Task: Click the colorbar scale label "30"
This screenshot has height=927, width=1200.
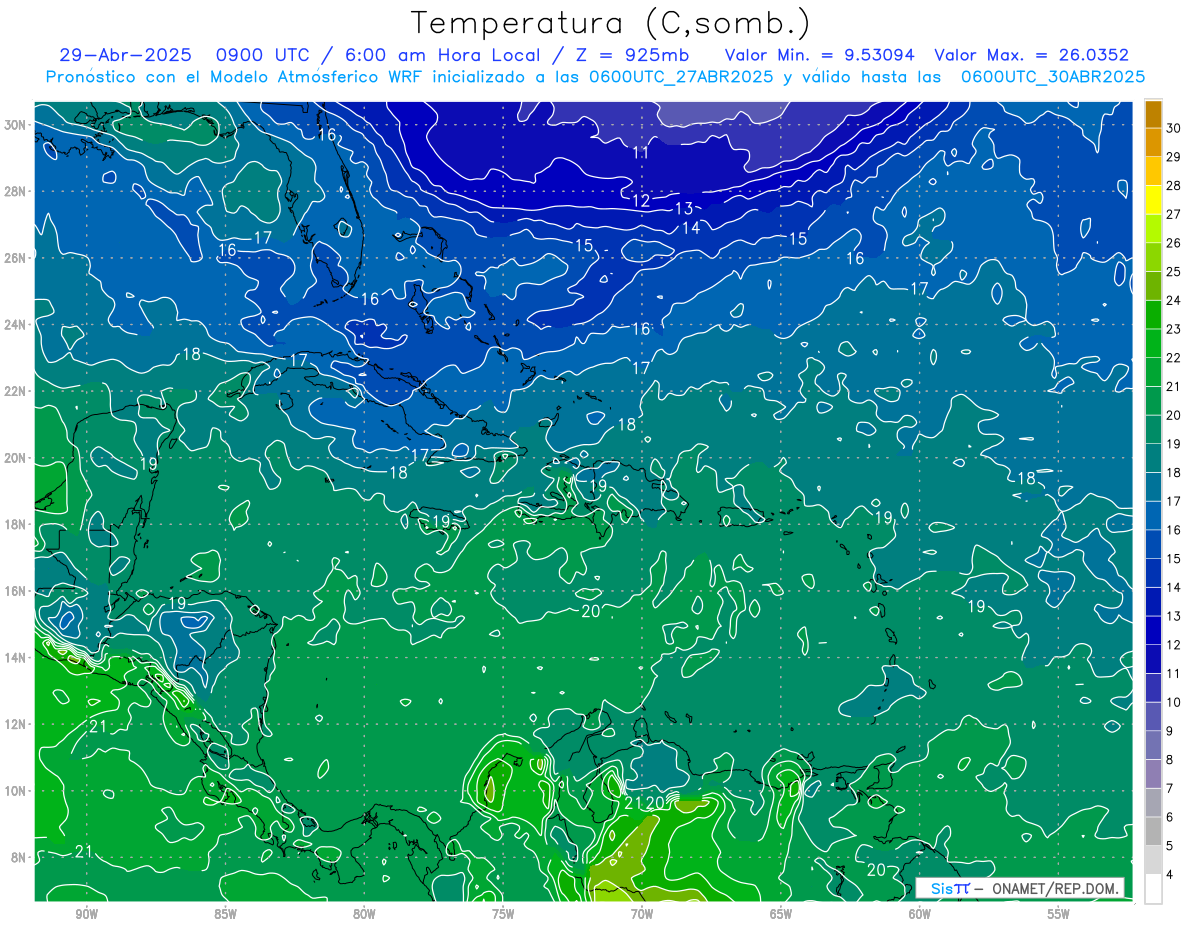Action: click(x=1174, y=128)
